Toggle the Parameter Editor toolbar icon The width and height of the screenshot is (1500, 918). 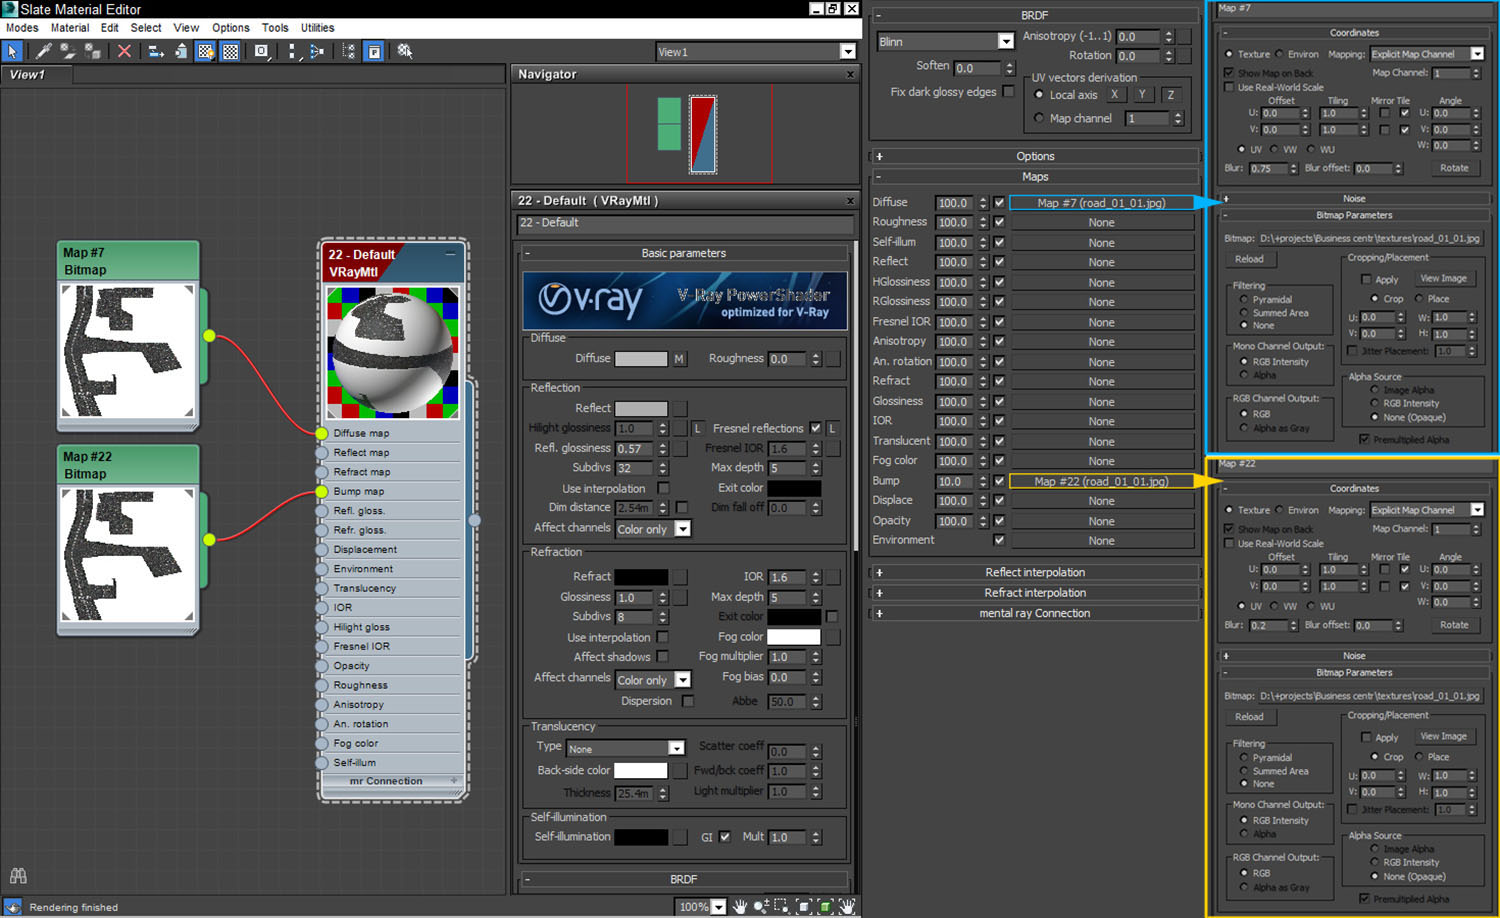[x=374, y=51]
